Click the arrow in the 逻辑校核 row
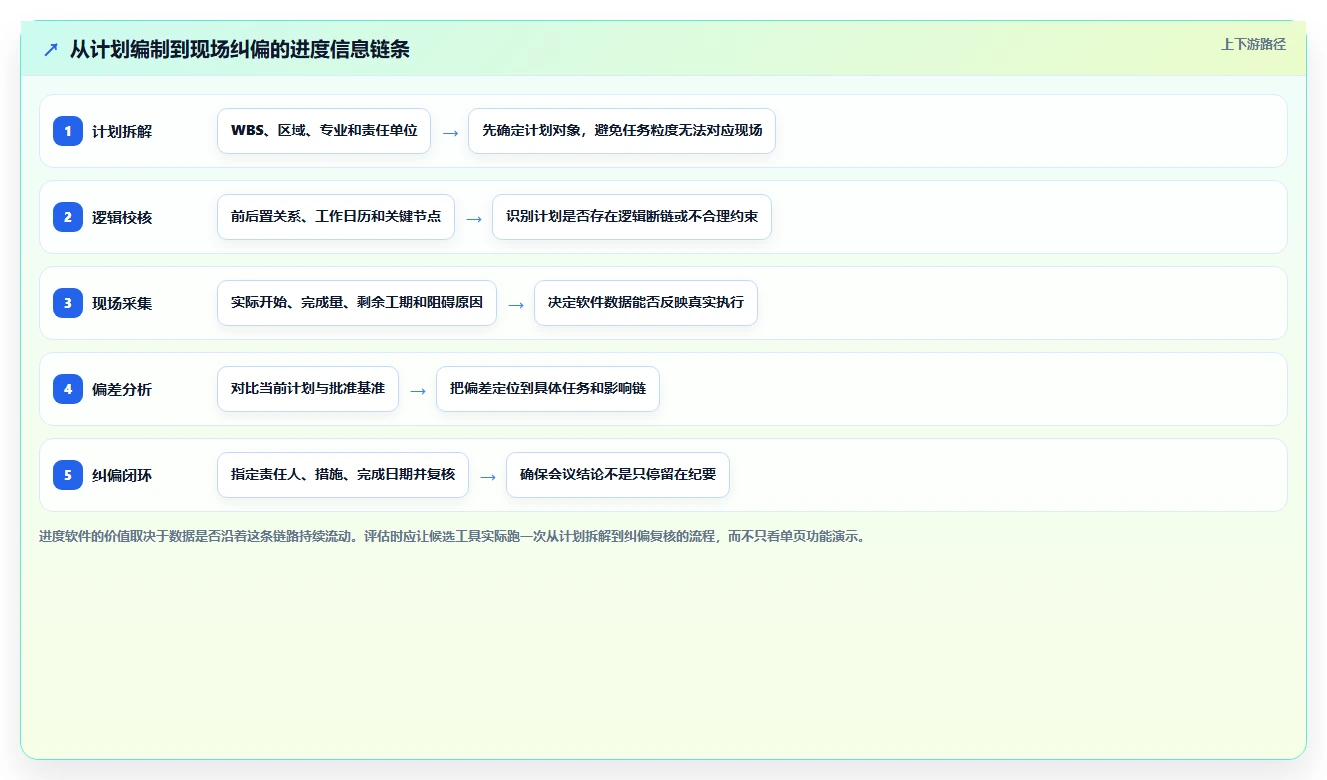This screenshot has height=780, width=1327. (x=474, y=218)
